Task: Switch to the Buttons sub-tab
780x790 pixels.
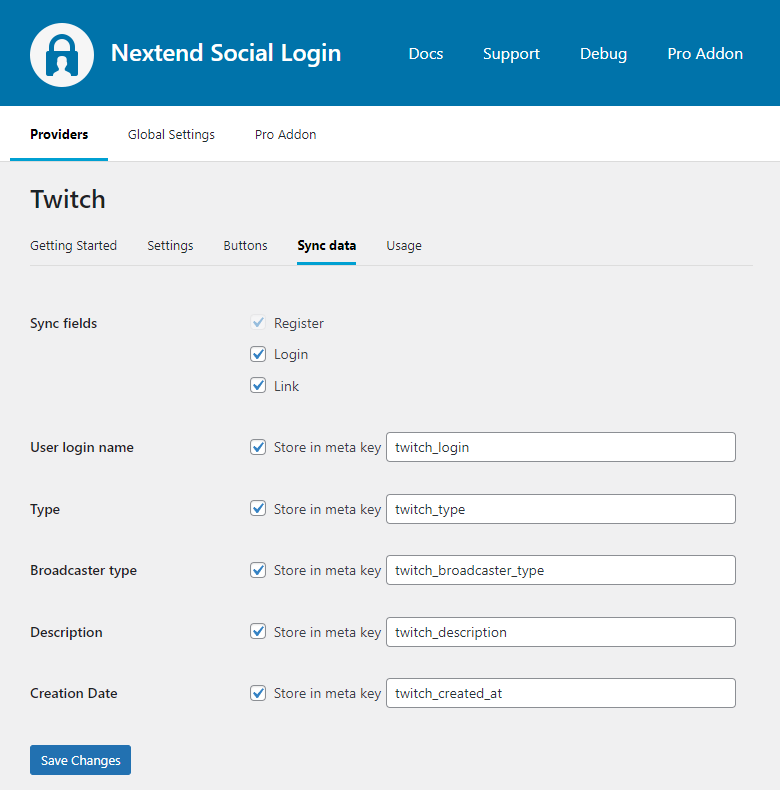Action: (245, 246)
